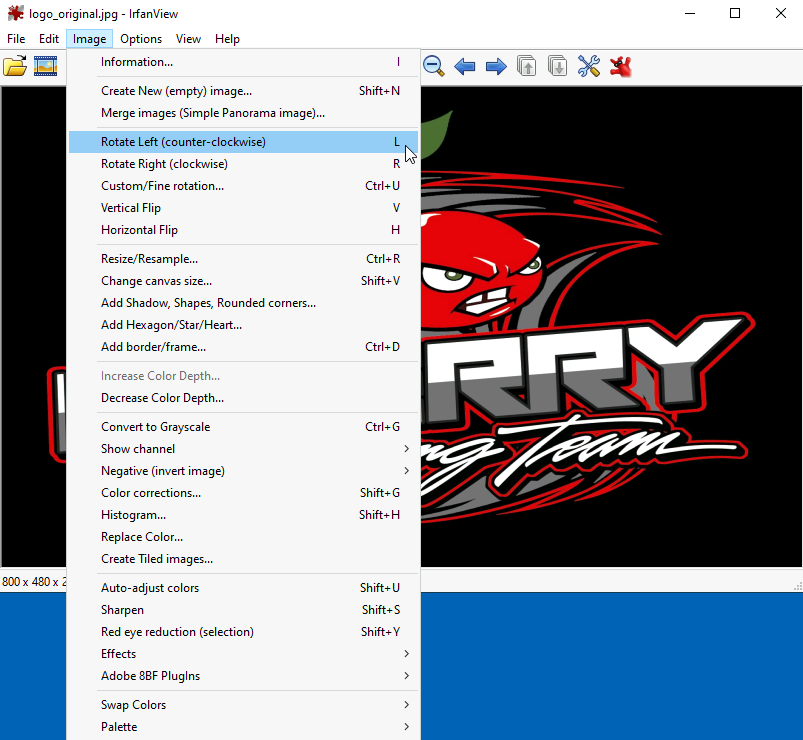Image resolution: width=803 pixels, height=740 pixels.
Task: Select Information... from the Image menu
Action: coord(243,62)
